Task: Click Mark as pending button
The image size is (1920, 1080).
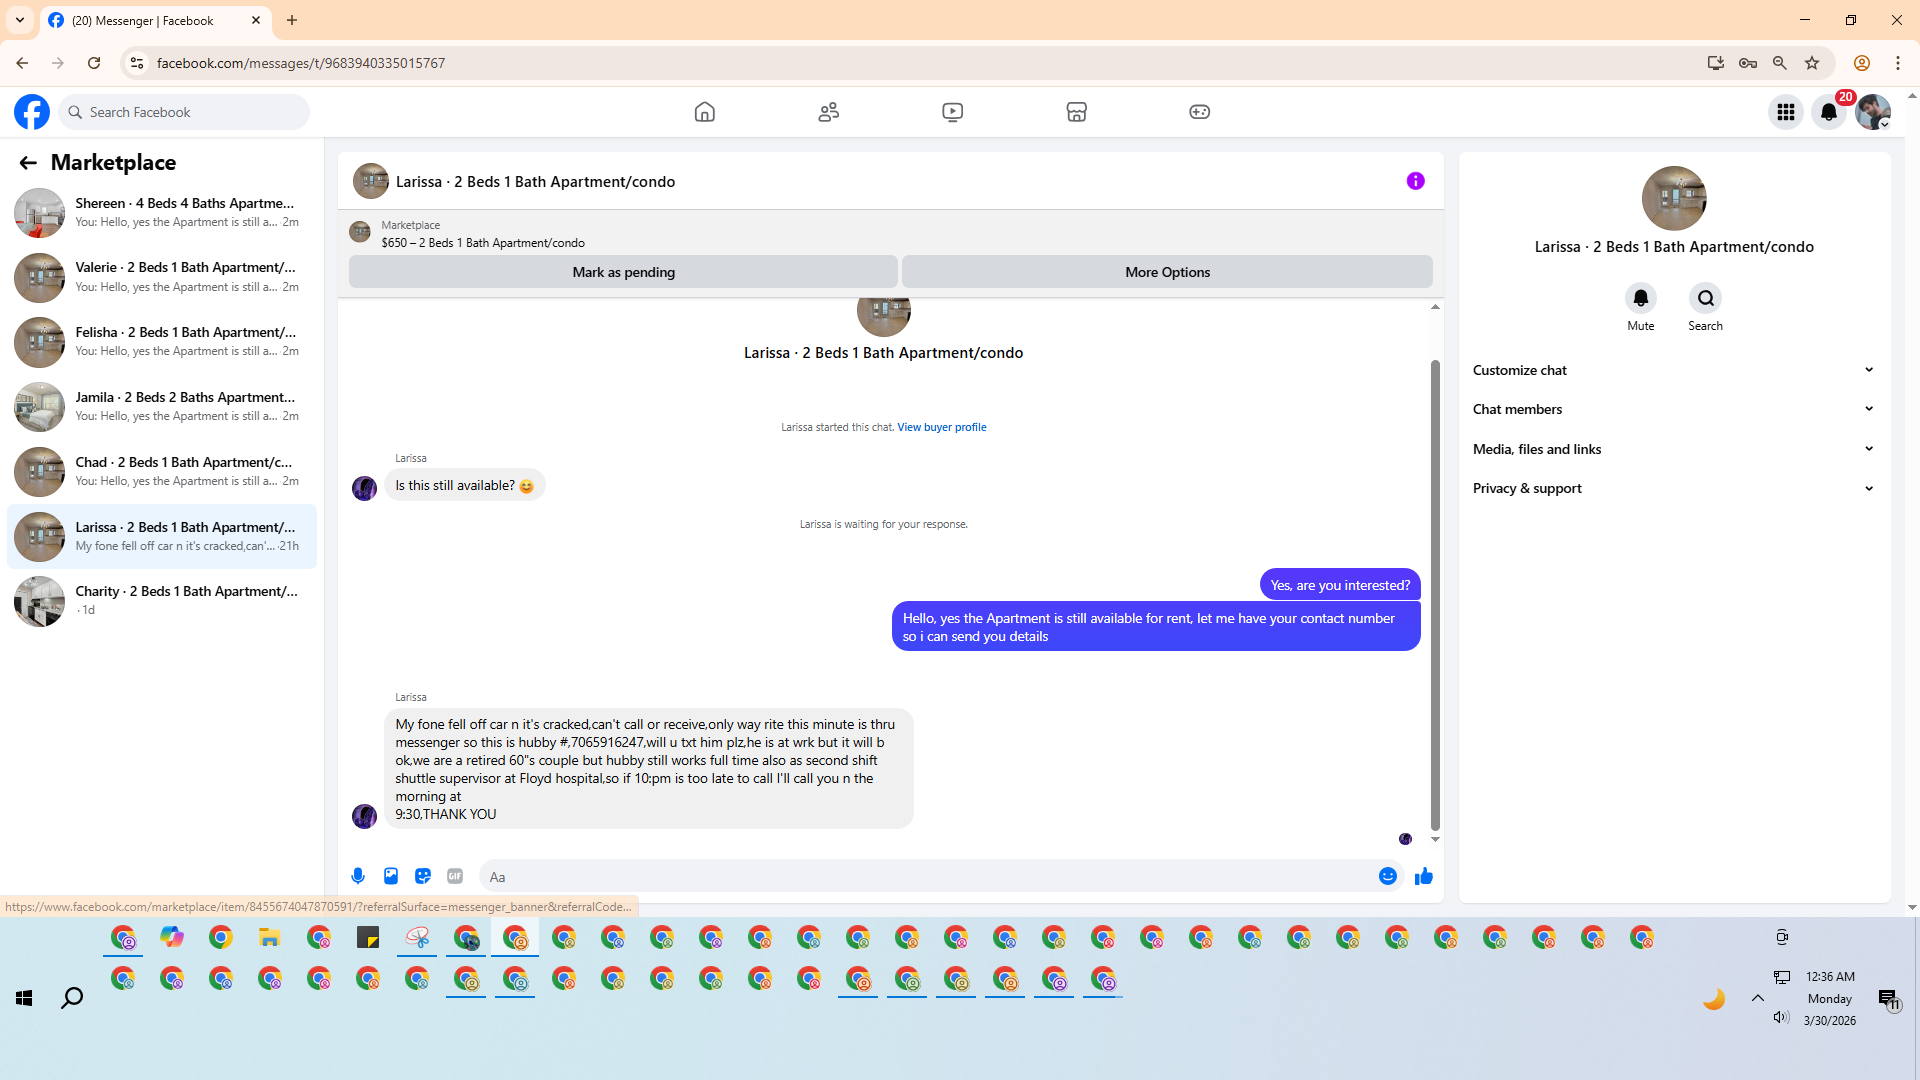Action: (x=623, y=272)
